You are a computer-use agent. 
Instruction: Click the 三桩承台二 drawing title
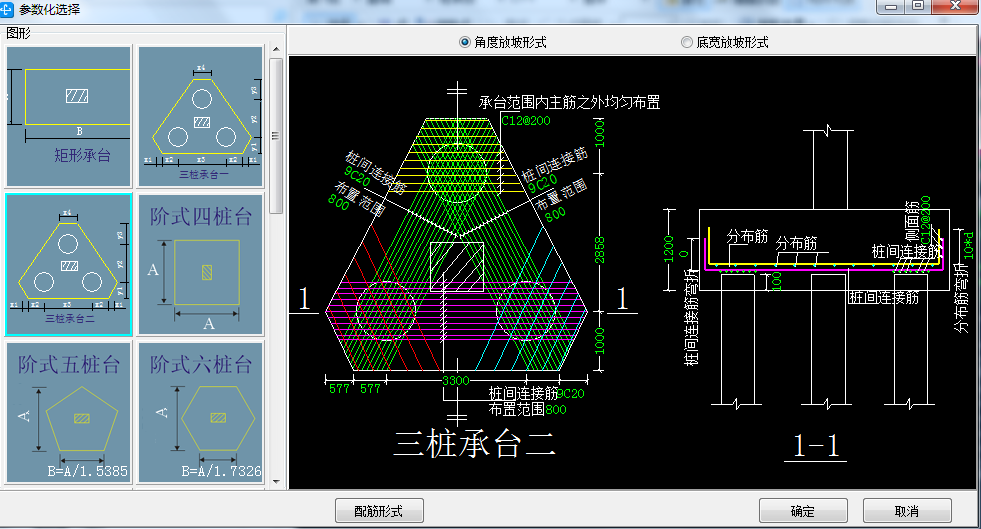point(474,445)
